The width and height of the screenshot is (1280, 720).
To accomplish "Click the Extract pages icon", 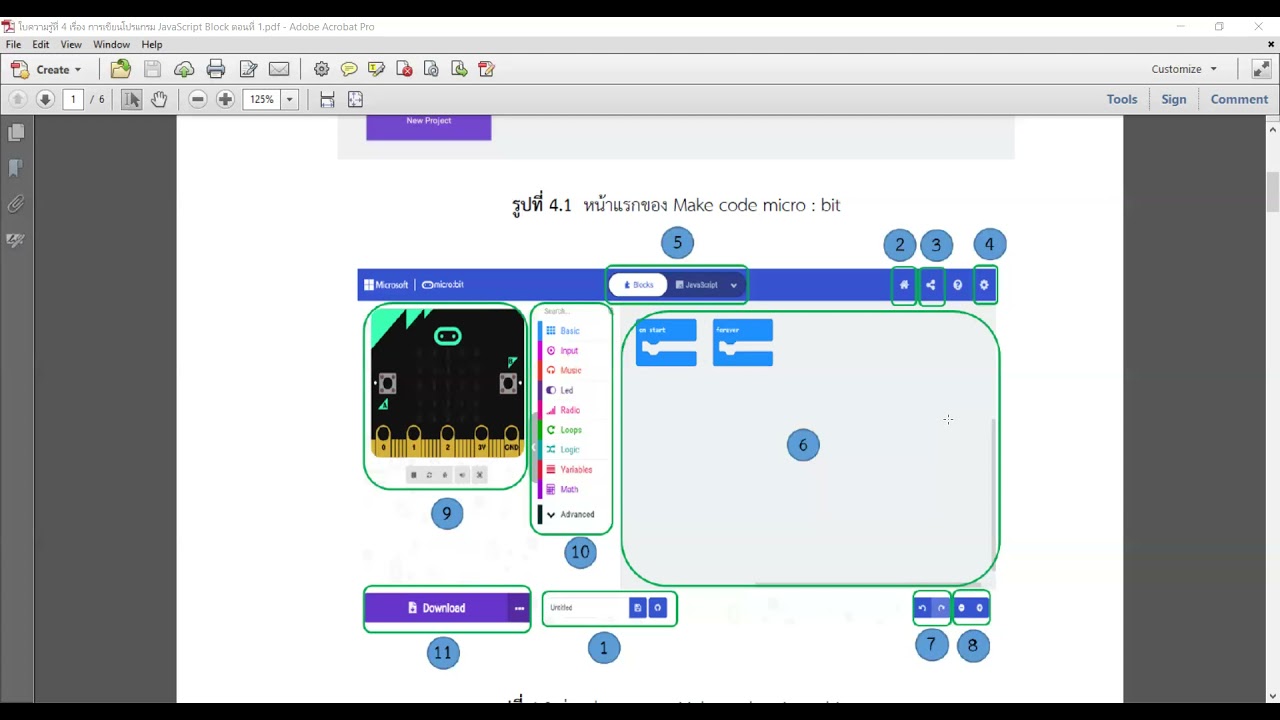I will [459, 69].
